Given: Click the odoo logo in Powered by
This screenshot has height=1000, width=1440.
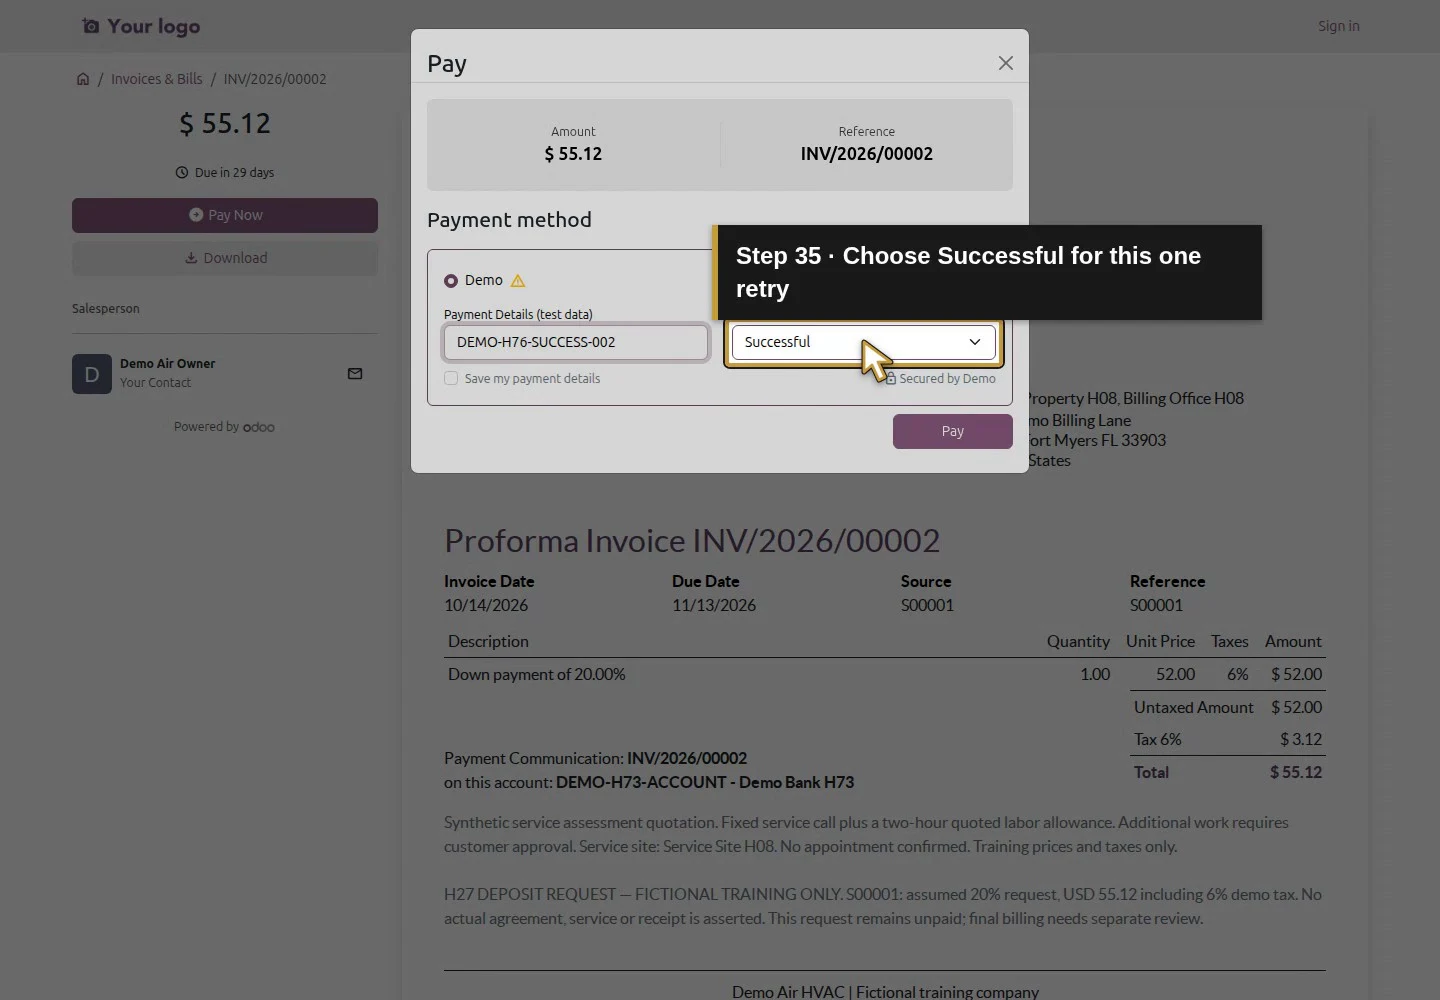Looking at the screenshot, I should 259,427.
